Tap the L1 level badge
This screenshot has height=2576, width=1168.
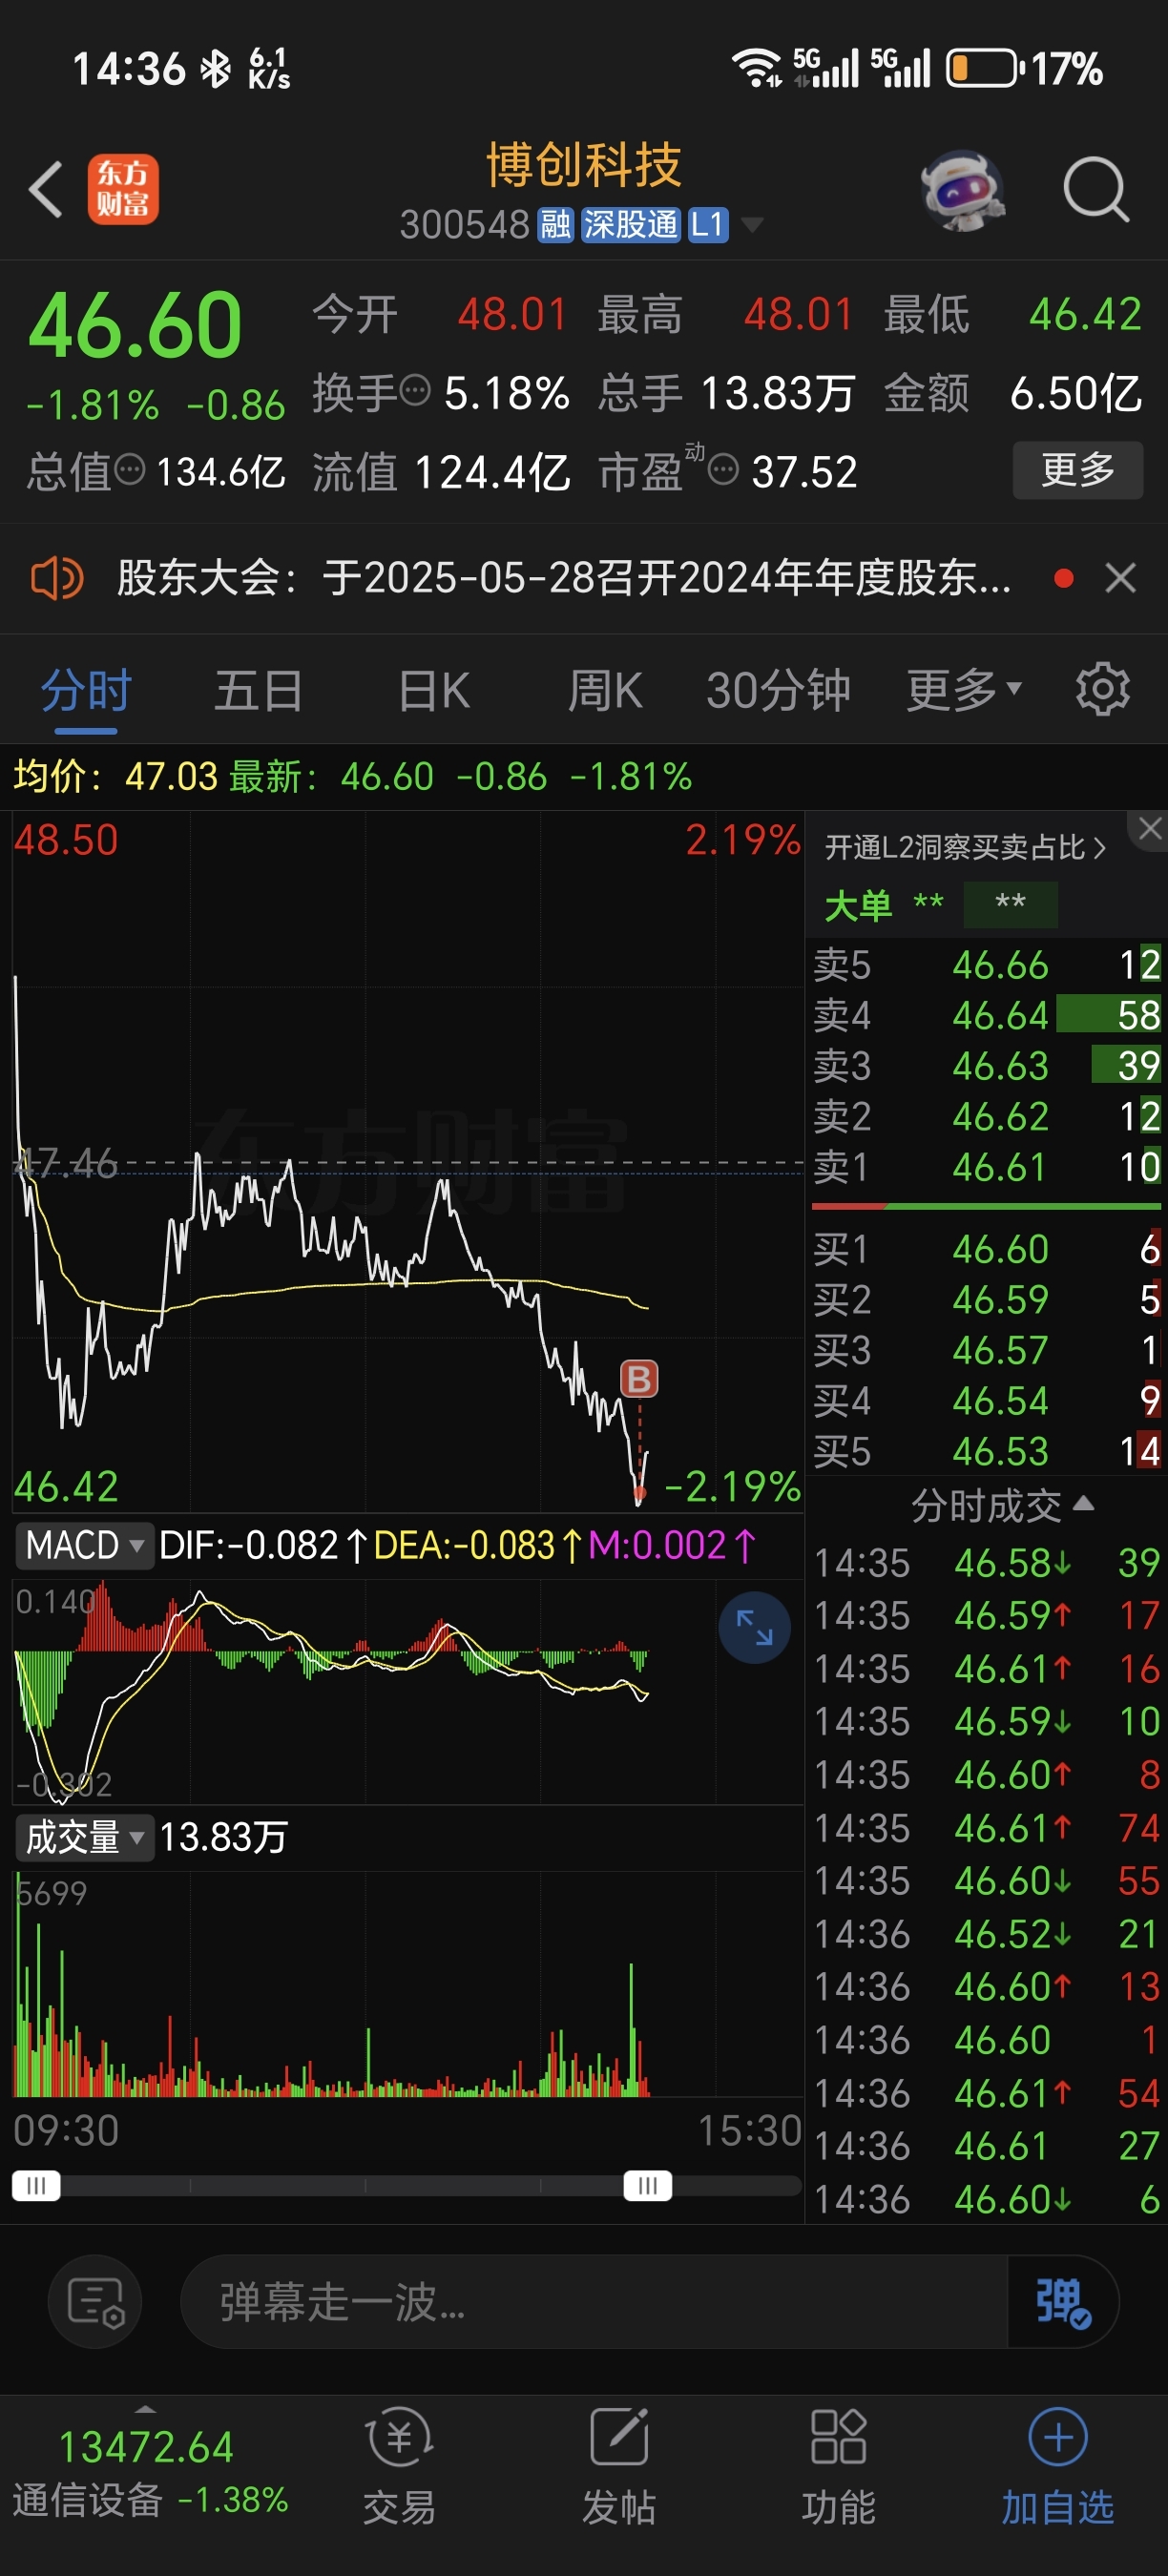(x=708, y=224)
